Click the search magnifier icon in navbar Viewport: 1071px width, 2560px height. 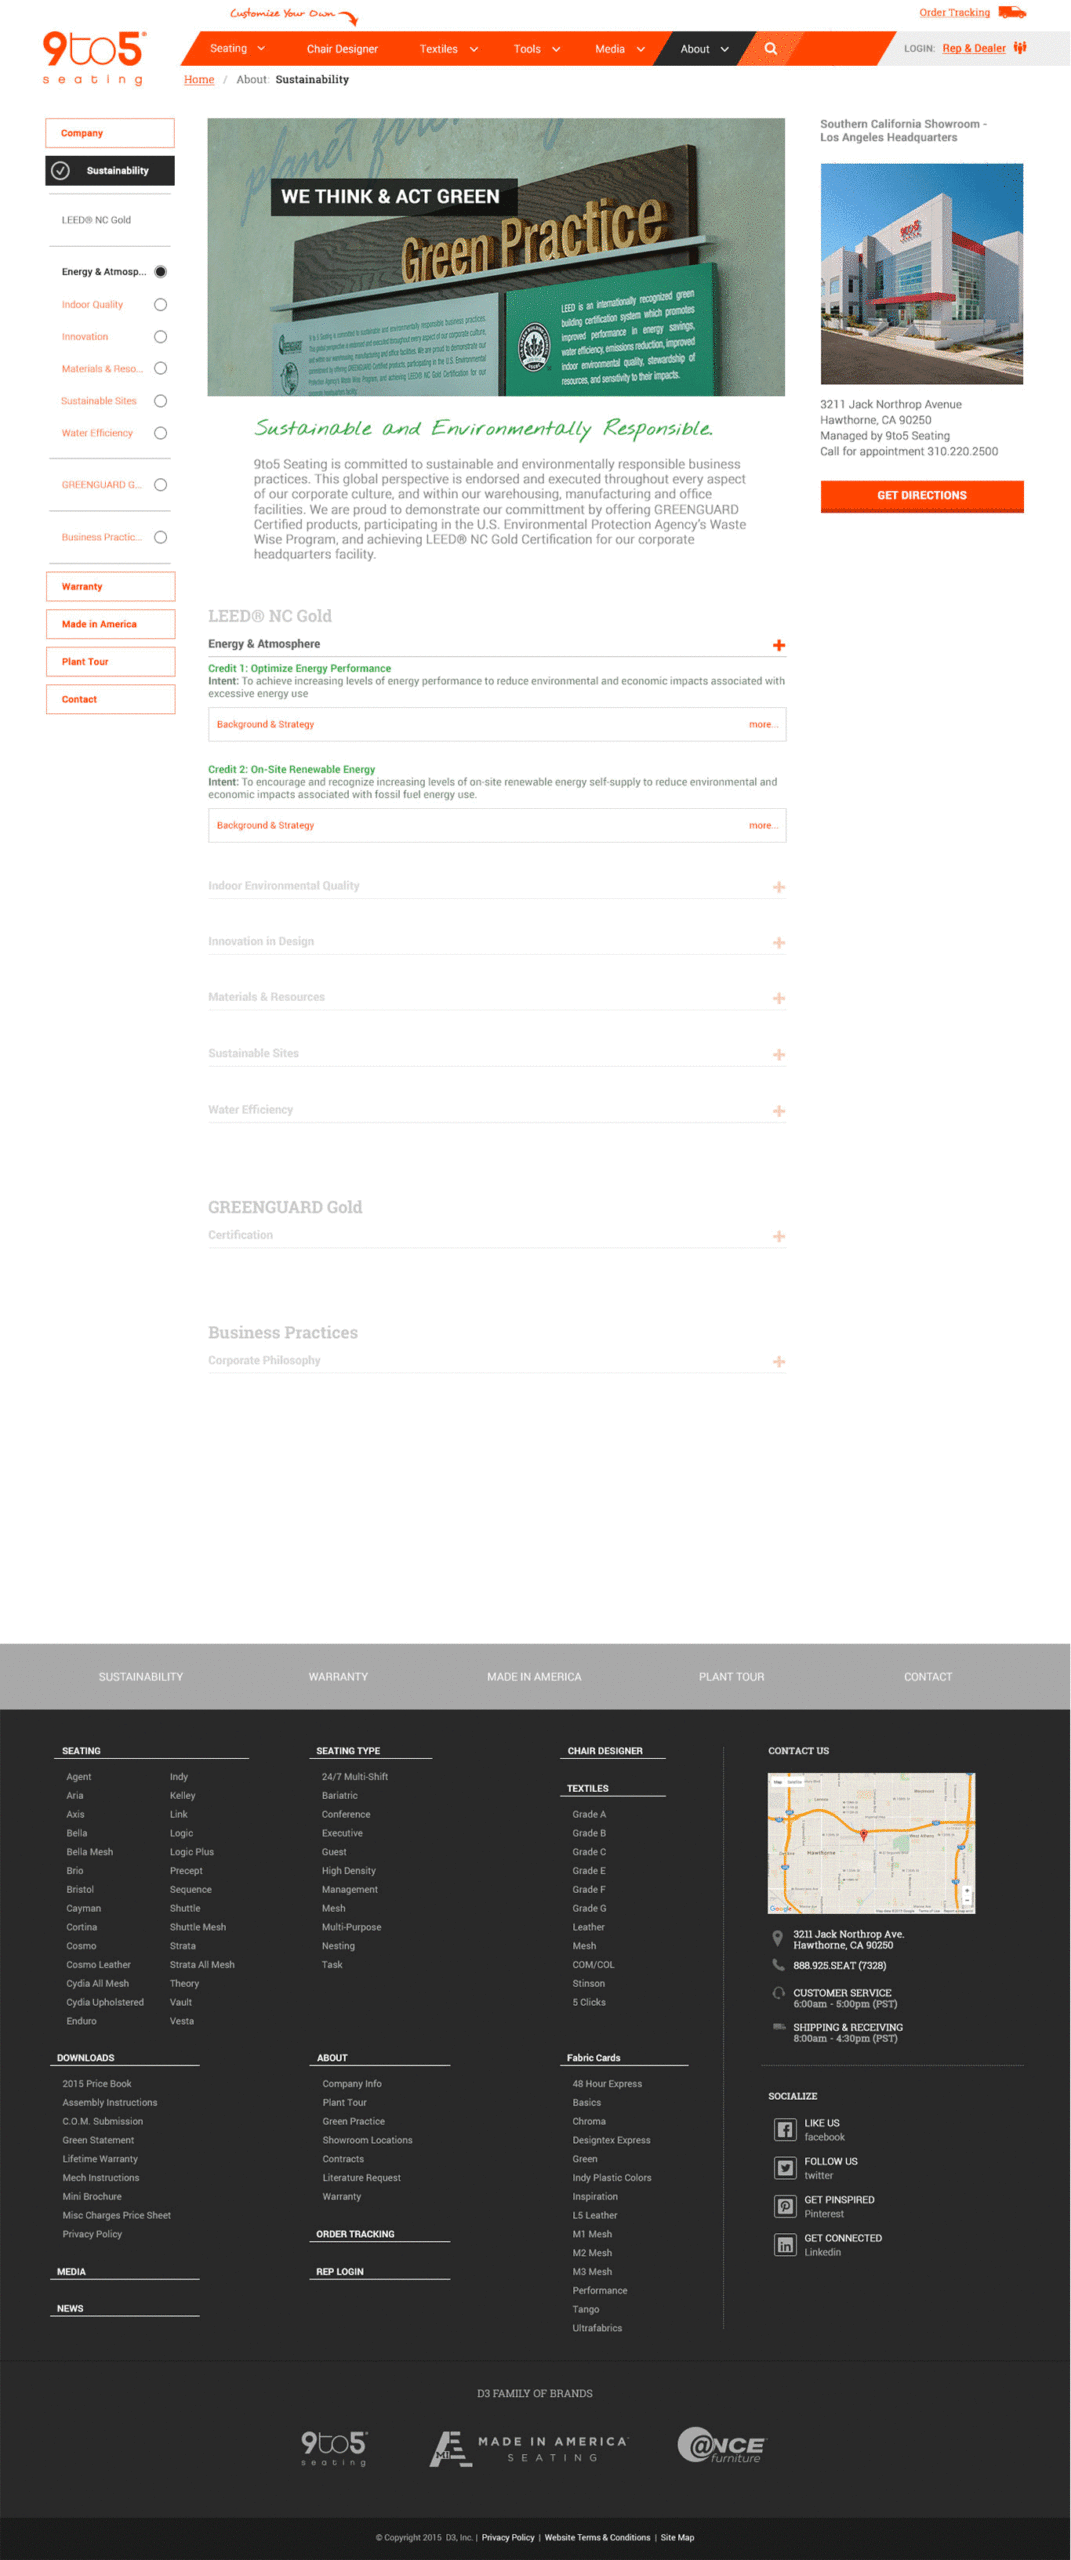tap(770, 48)
